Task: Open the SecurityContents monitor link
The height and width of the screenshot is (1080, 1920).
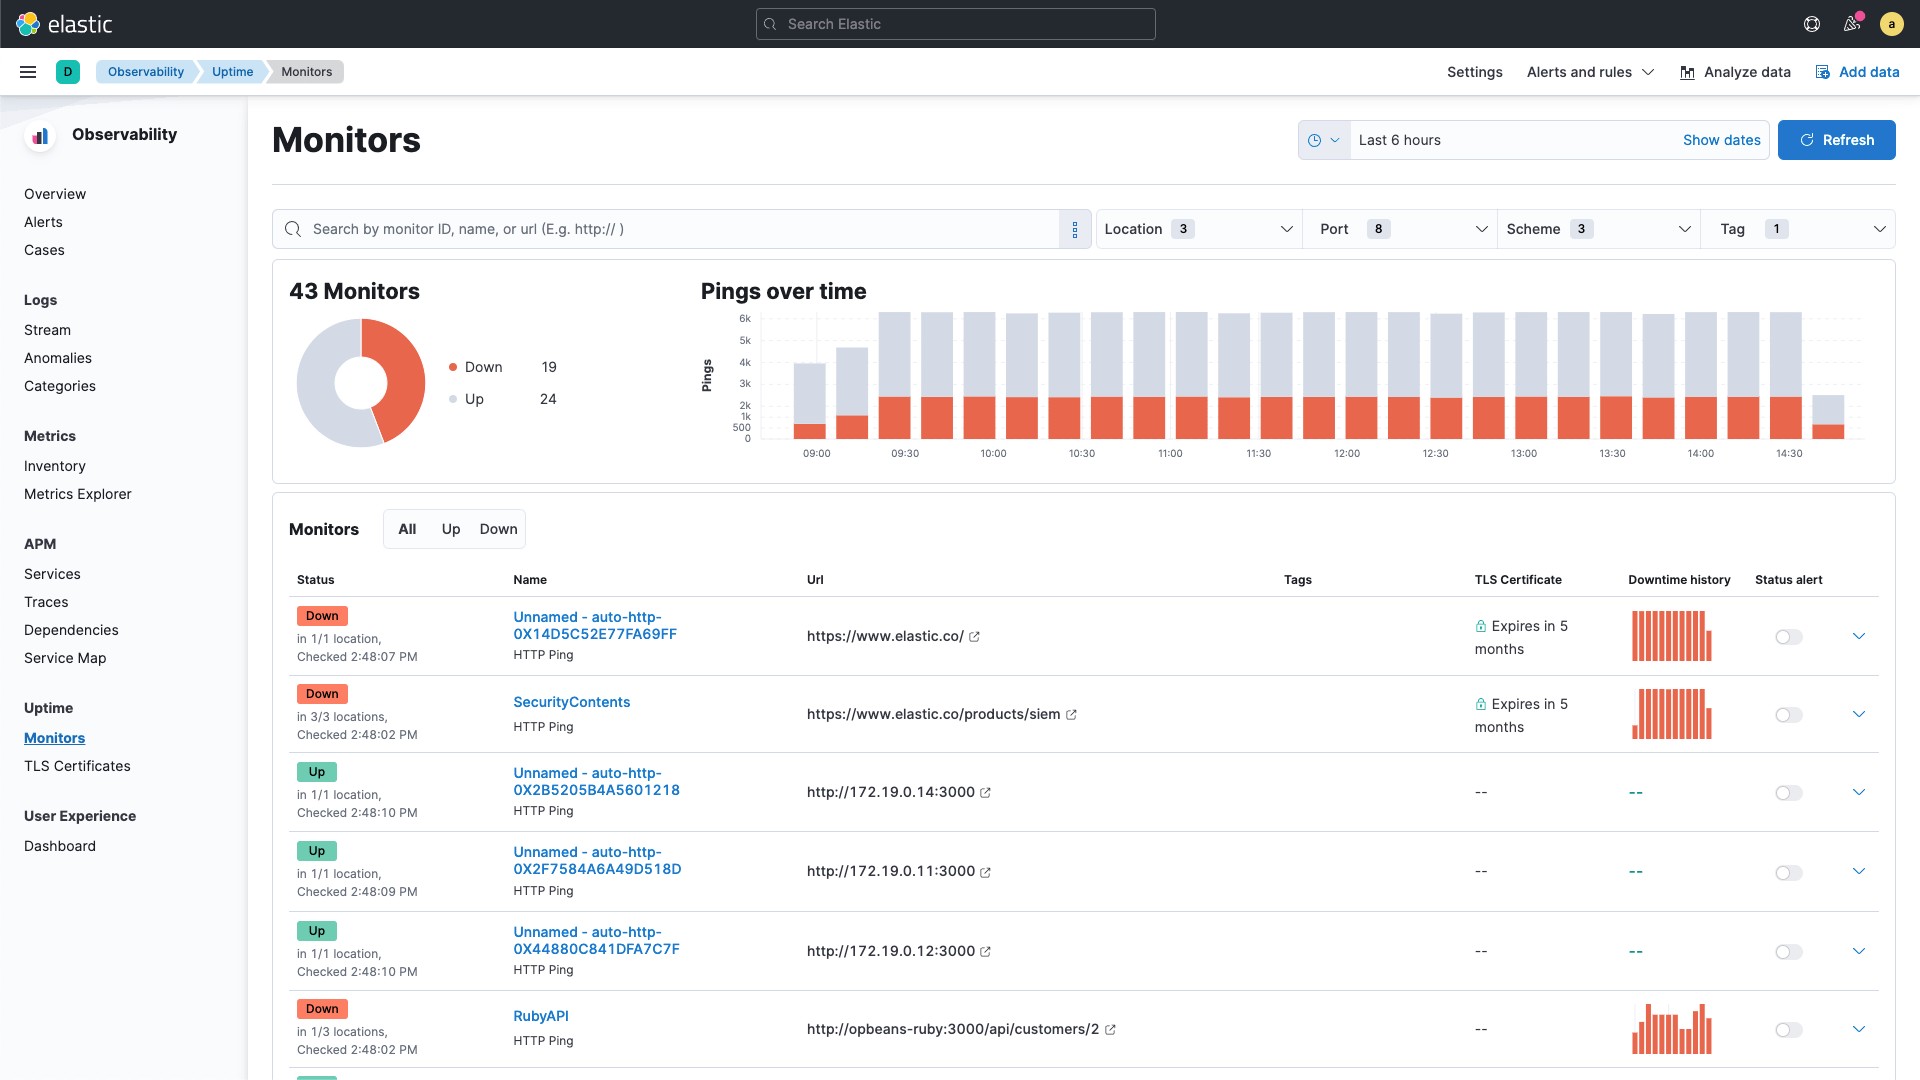Action: 571,702
